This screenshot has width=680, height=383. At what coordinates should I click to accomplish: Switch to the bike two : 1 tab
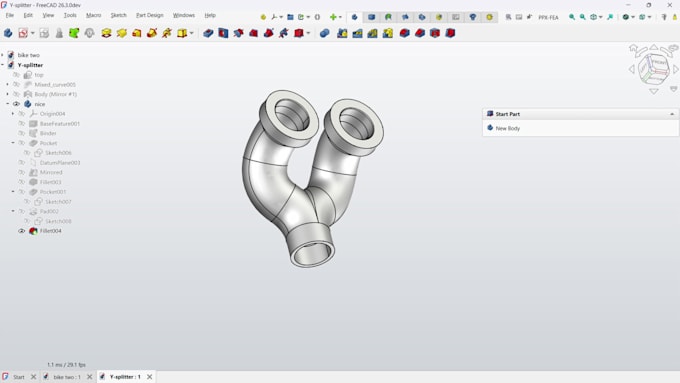coord(67,377)
